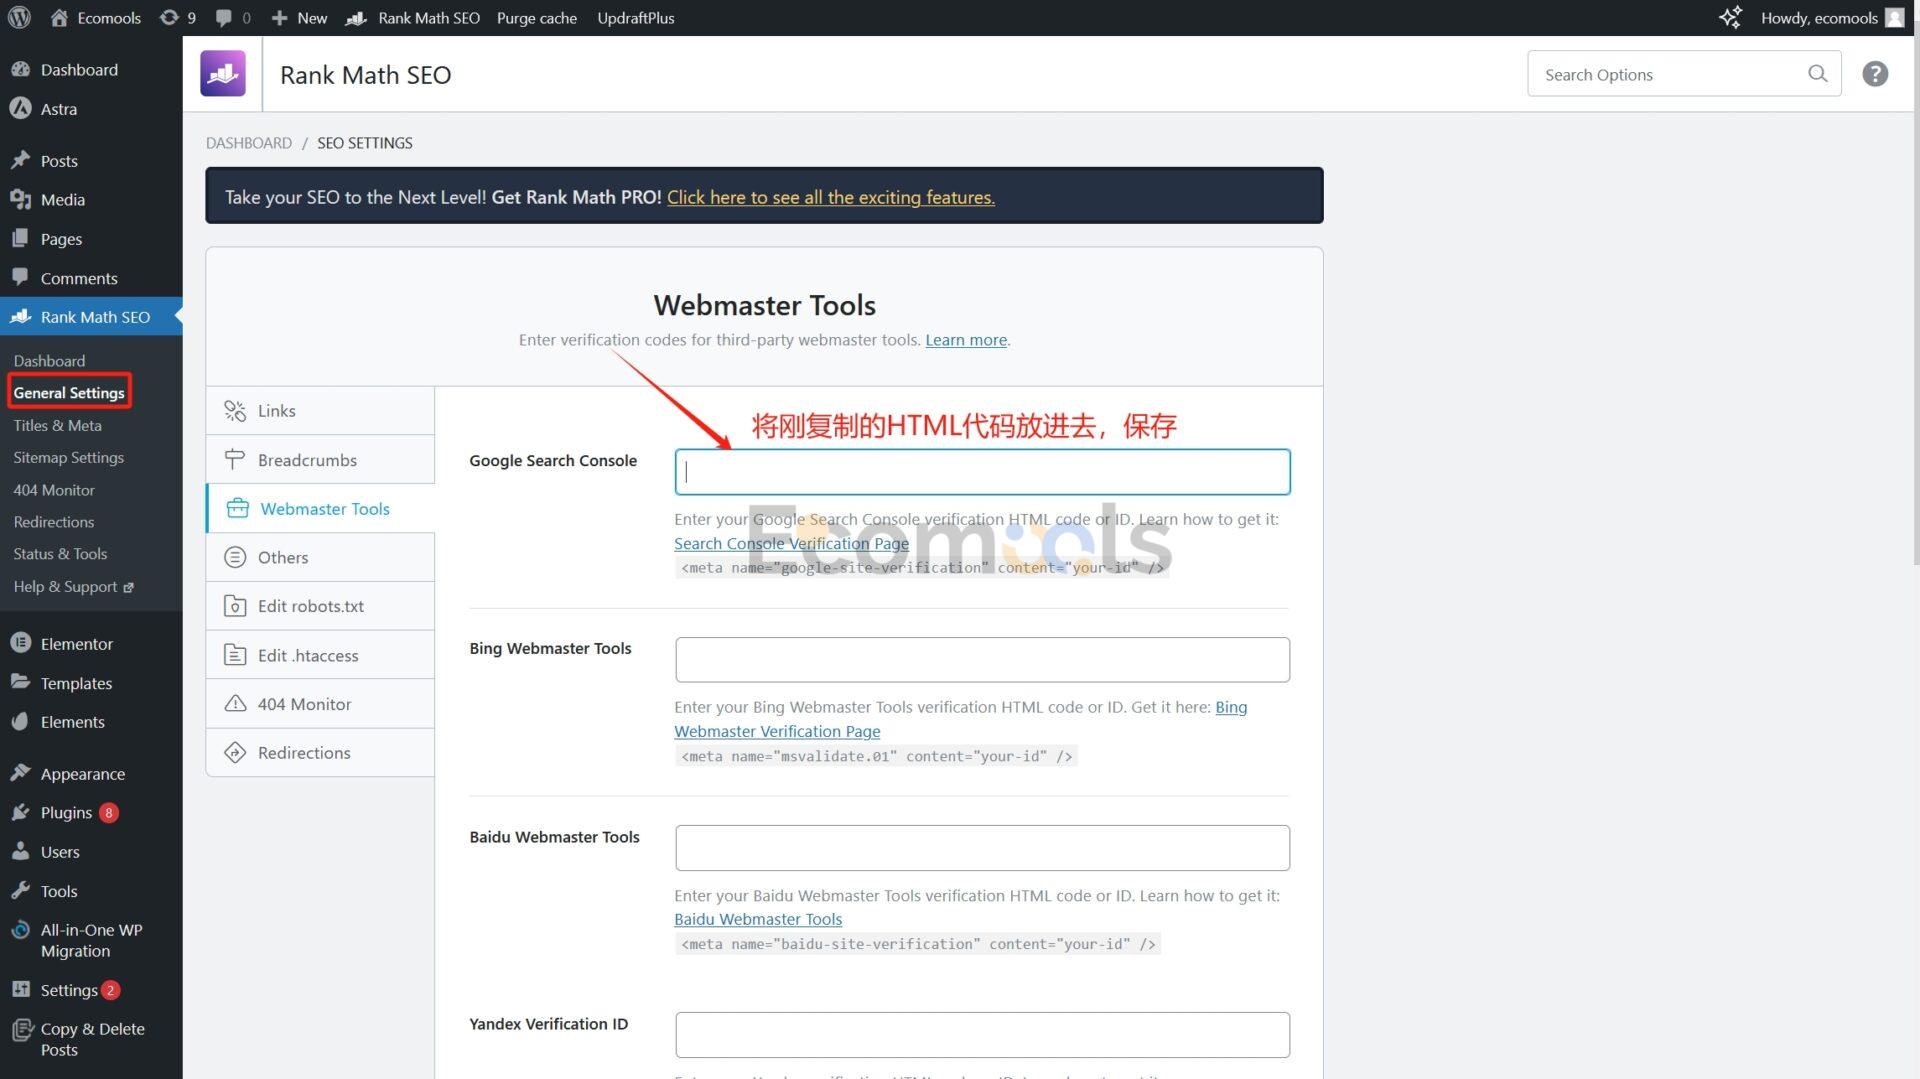Open Rank Math Dashboard submenu
Image resolution: width=1920 pixels, height=1079 pixels.
[x=49, y=361]
